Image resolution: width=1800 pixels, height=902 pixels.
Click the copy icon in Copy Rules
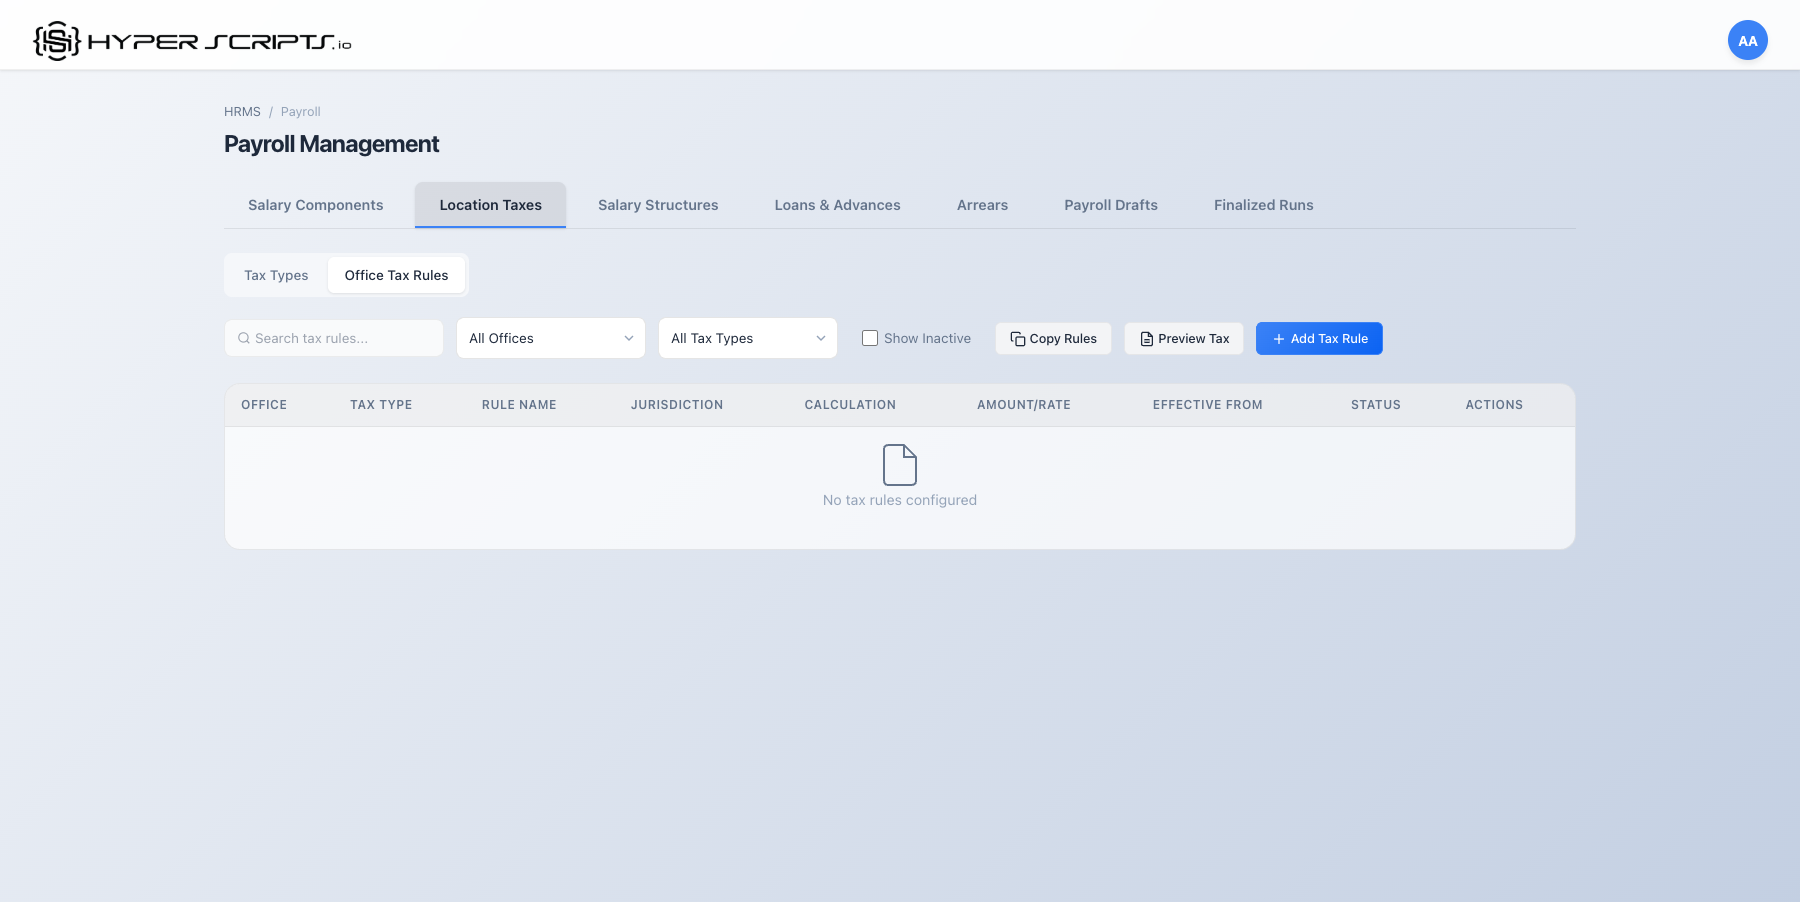click(1017, 339)
